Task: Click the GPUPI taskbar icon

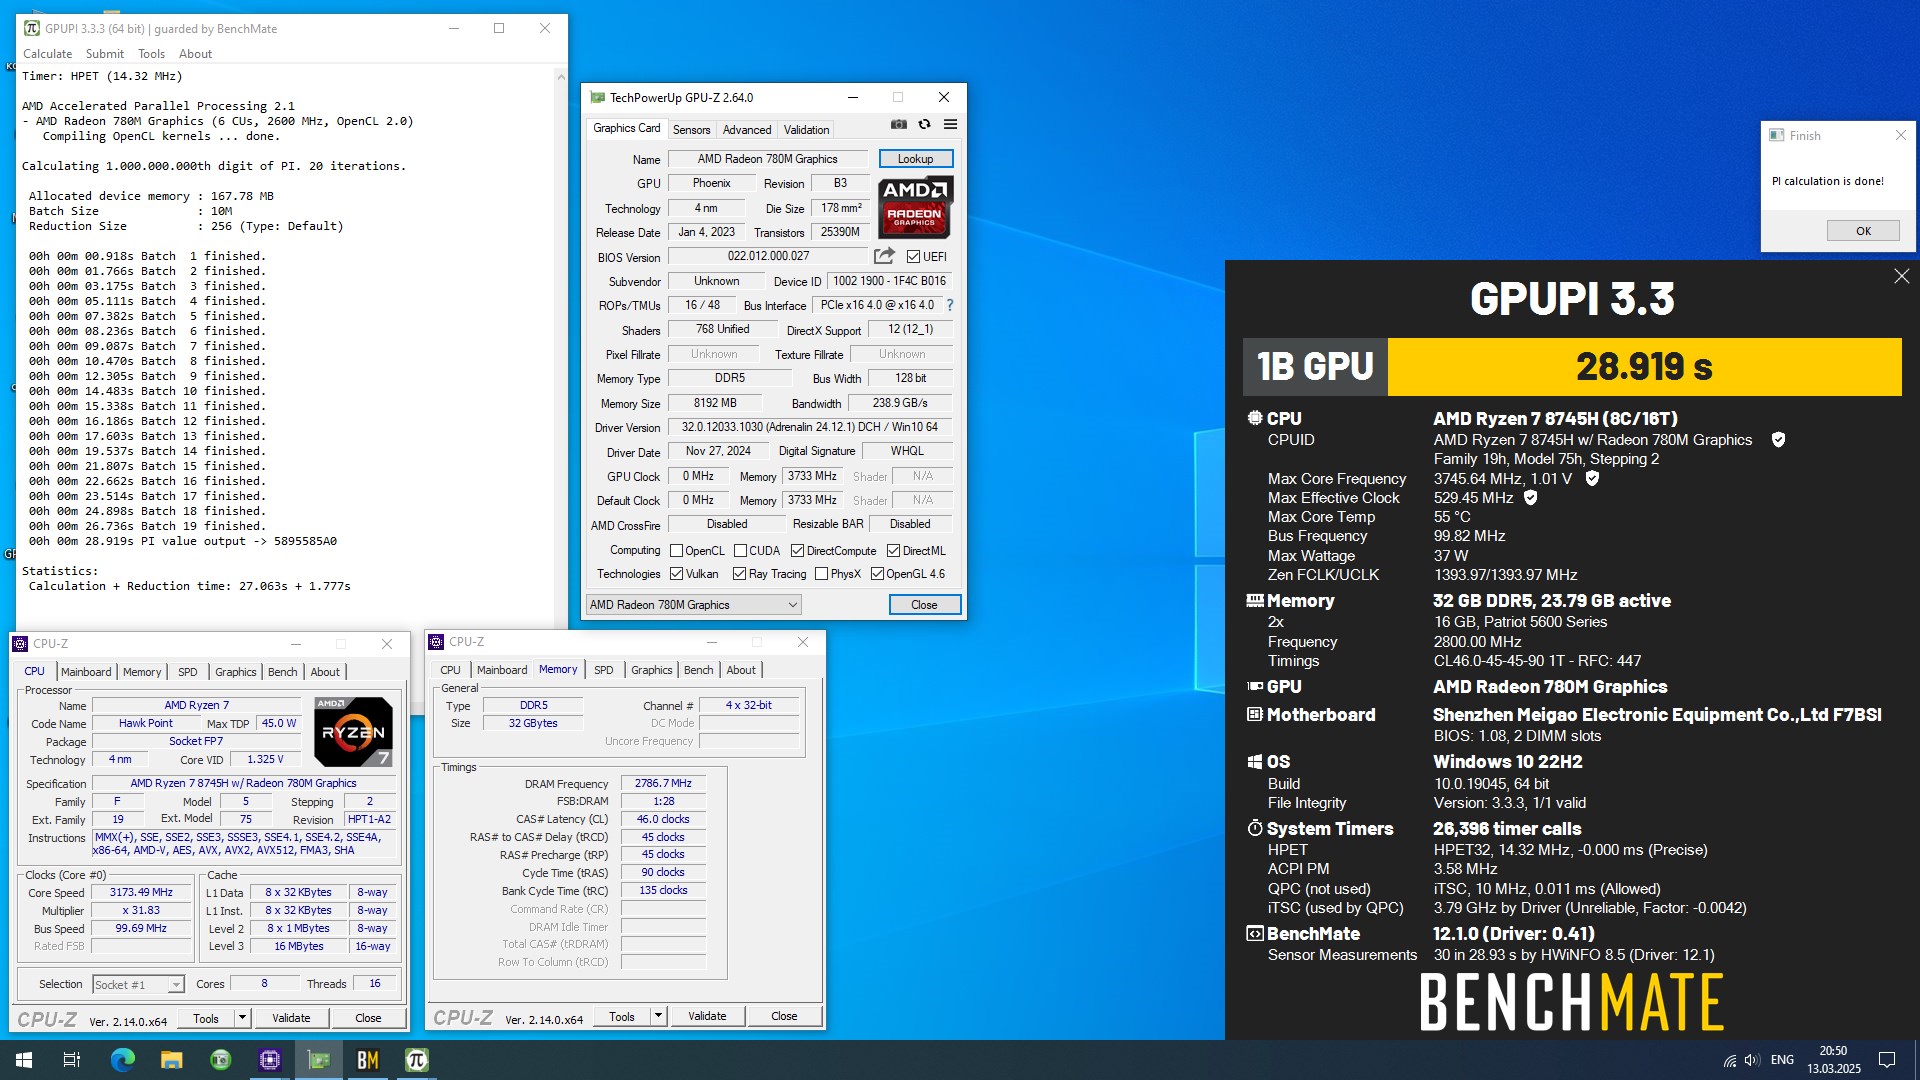Action: tap(417, 1060)
